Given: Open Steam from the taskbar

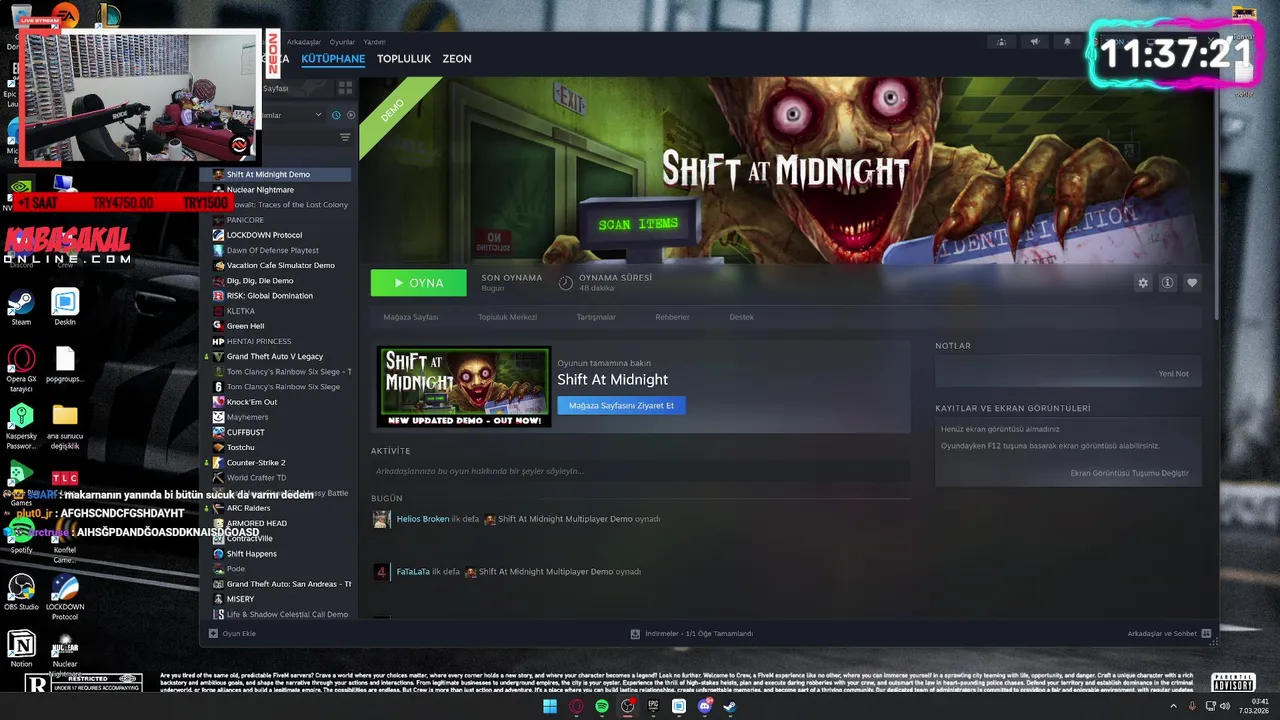Looking at the screenshot, I should (x=731, y=706).
